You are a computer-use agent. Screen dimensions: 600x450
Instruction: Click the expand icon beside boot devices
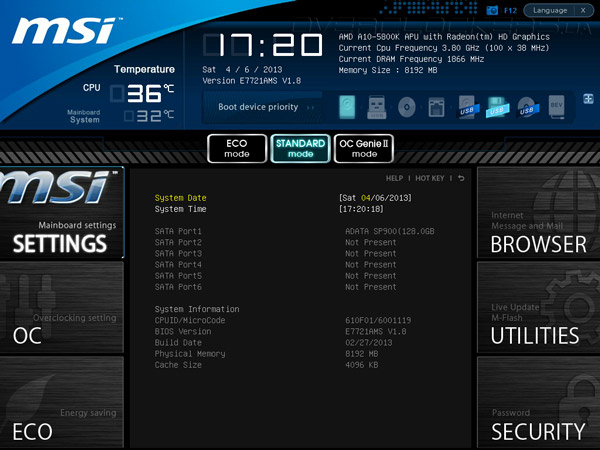coord(588,99)
